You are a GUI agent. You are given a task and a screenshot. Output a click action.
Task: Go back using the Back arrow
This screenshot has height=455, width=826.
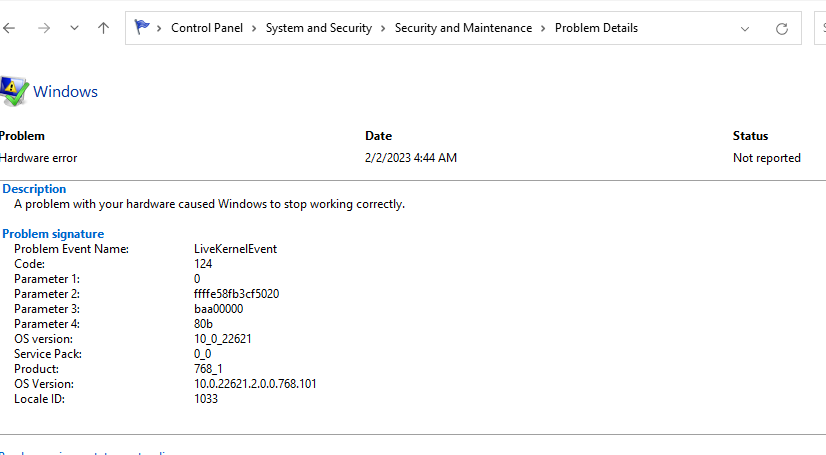[x=9, y=29]
